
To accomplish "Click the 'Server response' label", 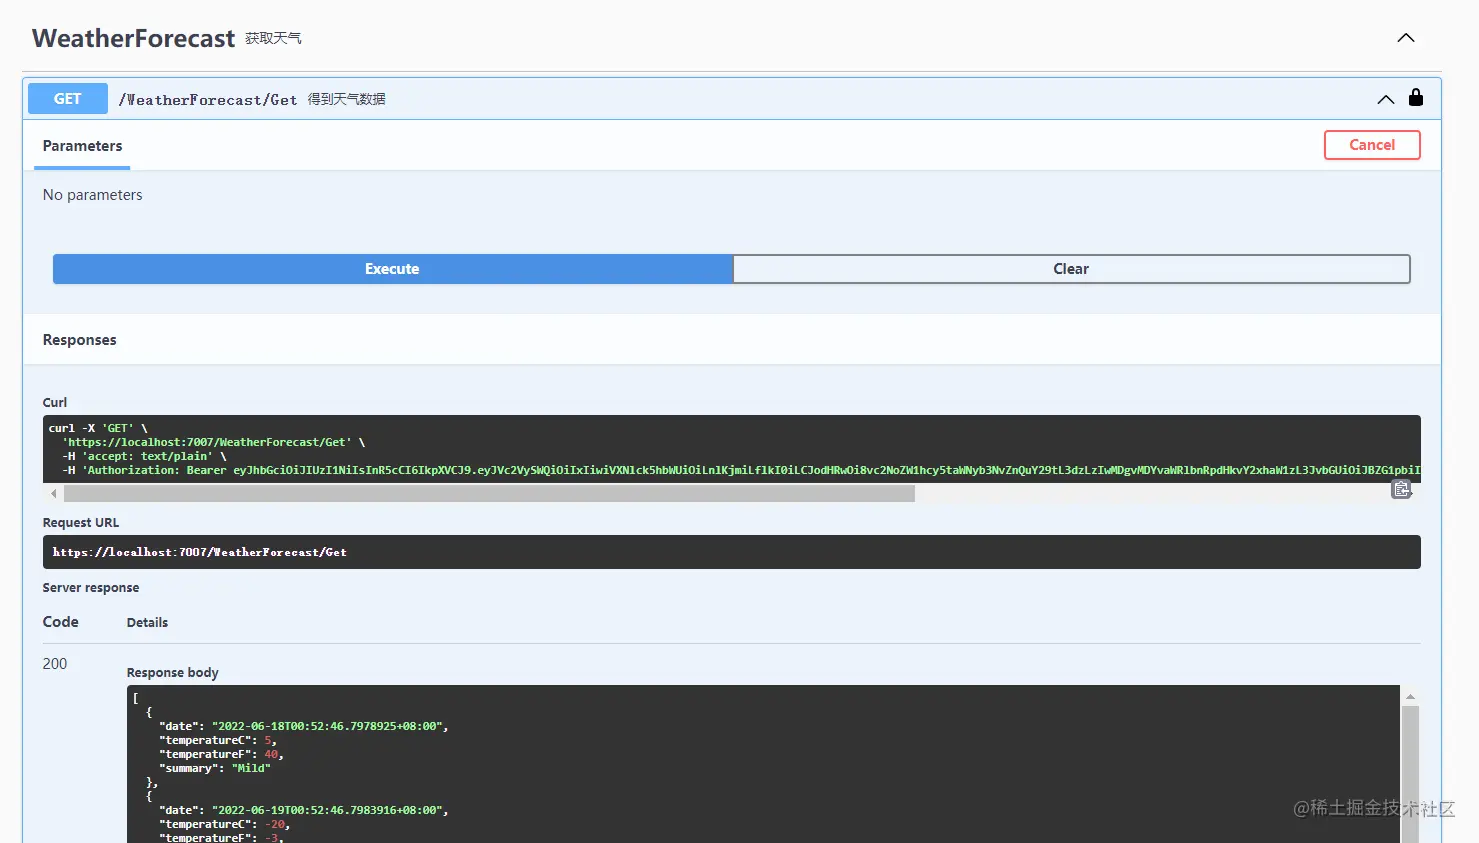I will [91, 588].
